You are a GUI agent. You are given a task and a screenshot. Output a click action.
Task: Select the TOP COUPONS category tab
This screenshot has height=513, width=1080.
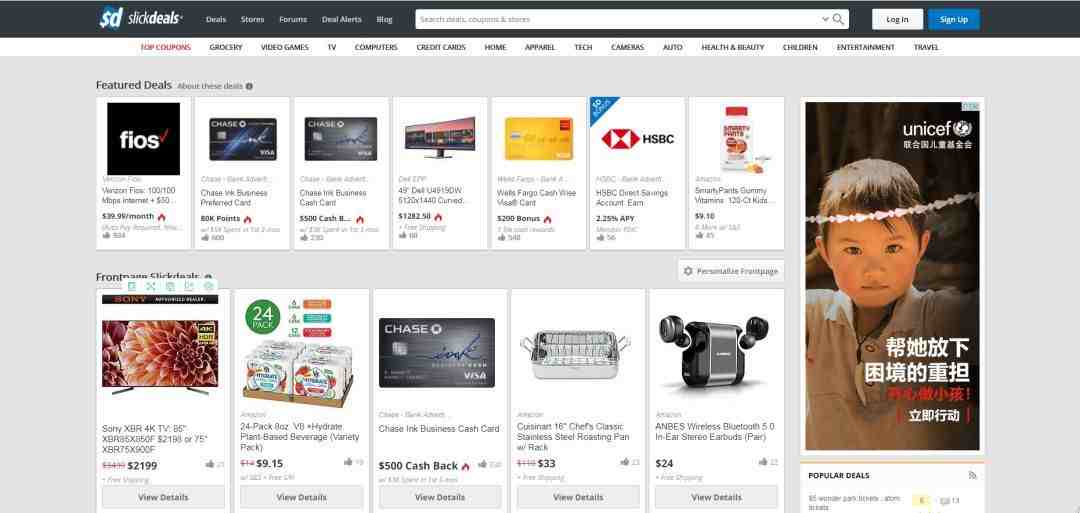tap(165, 47)
